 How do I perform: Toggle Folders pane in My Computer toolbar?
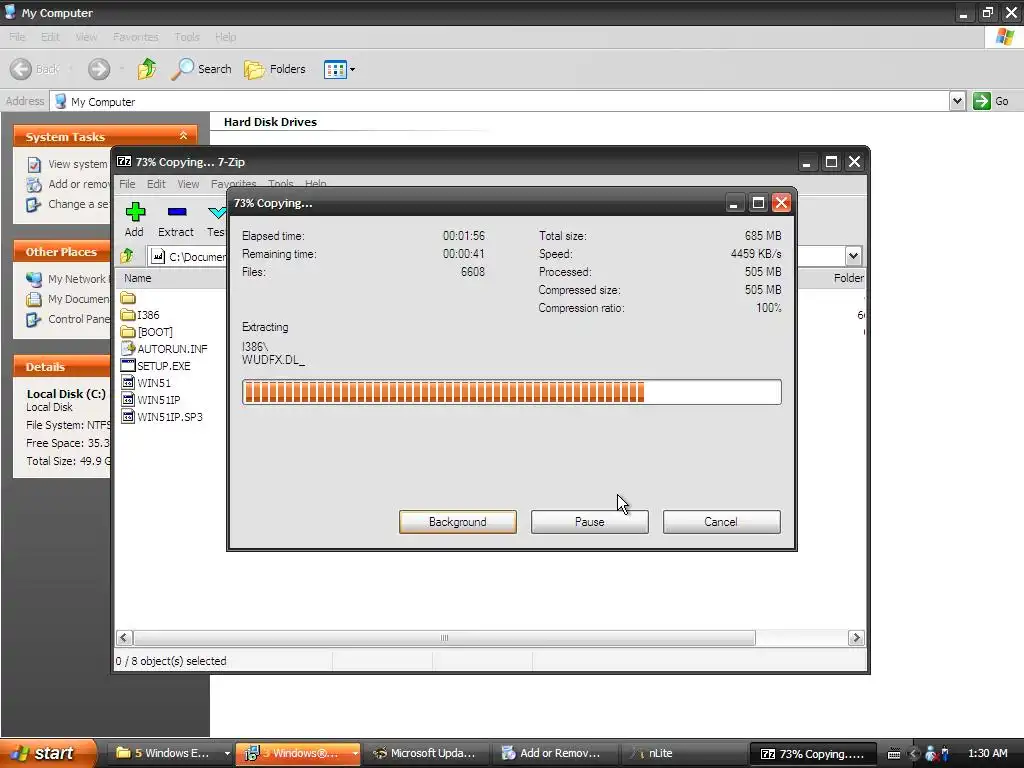tap(274, 69)
